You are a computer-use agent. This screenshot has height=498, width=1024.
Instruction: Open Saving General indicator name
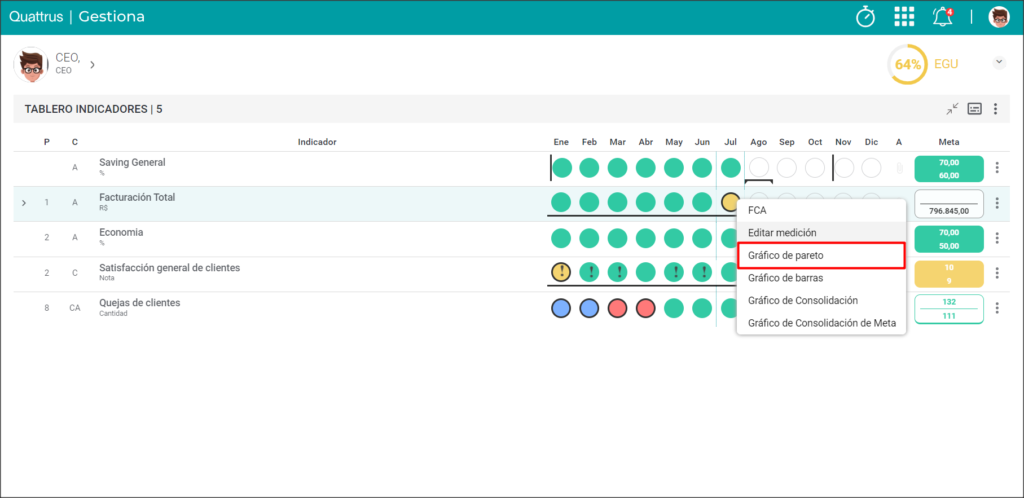[x=132, y=163]
